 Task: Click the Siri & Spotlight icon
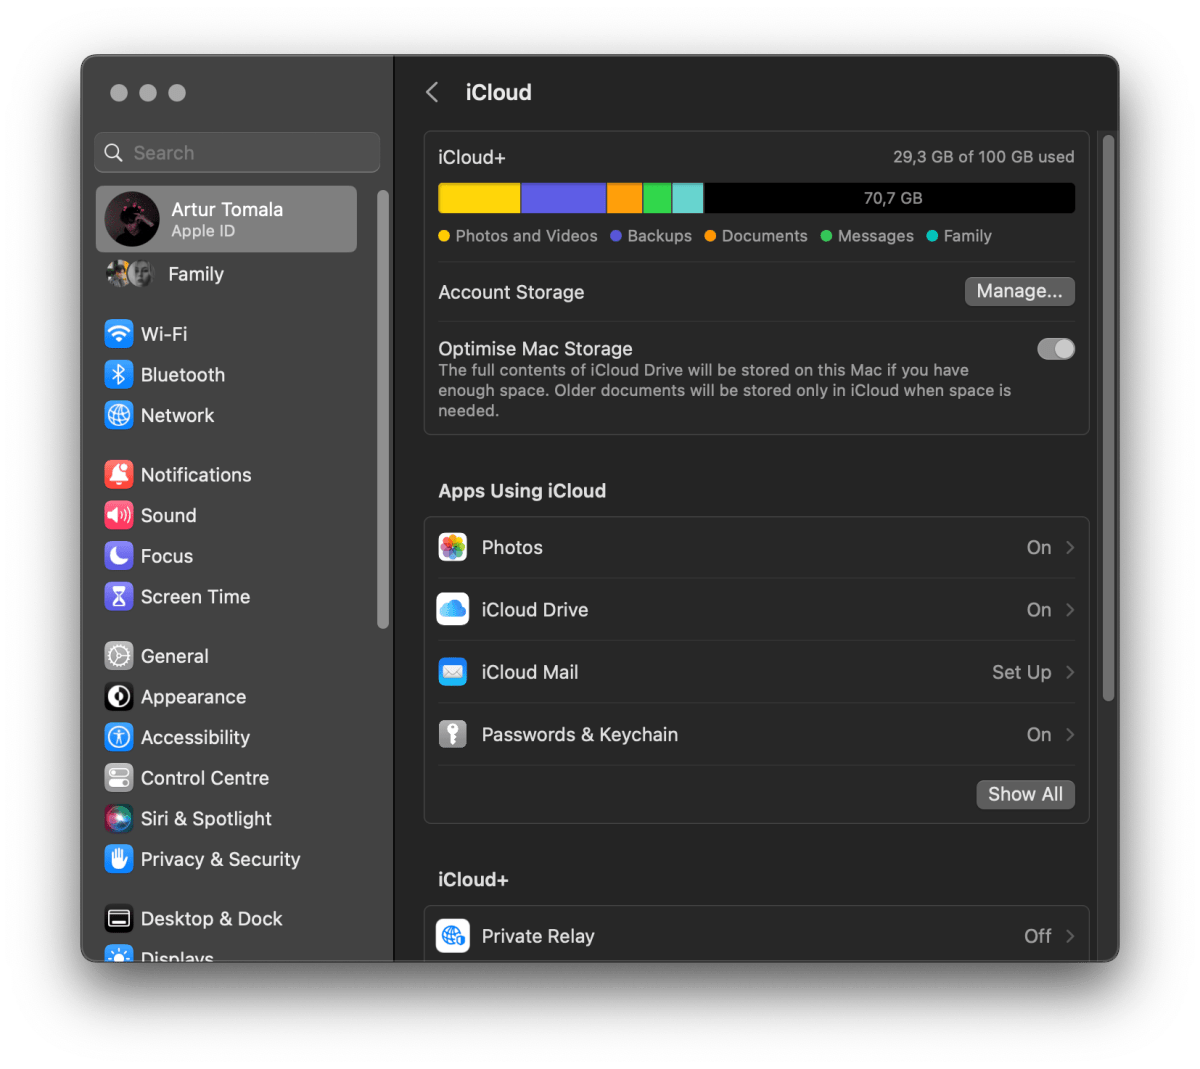[119, 819]
